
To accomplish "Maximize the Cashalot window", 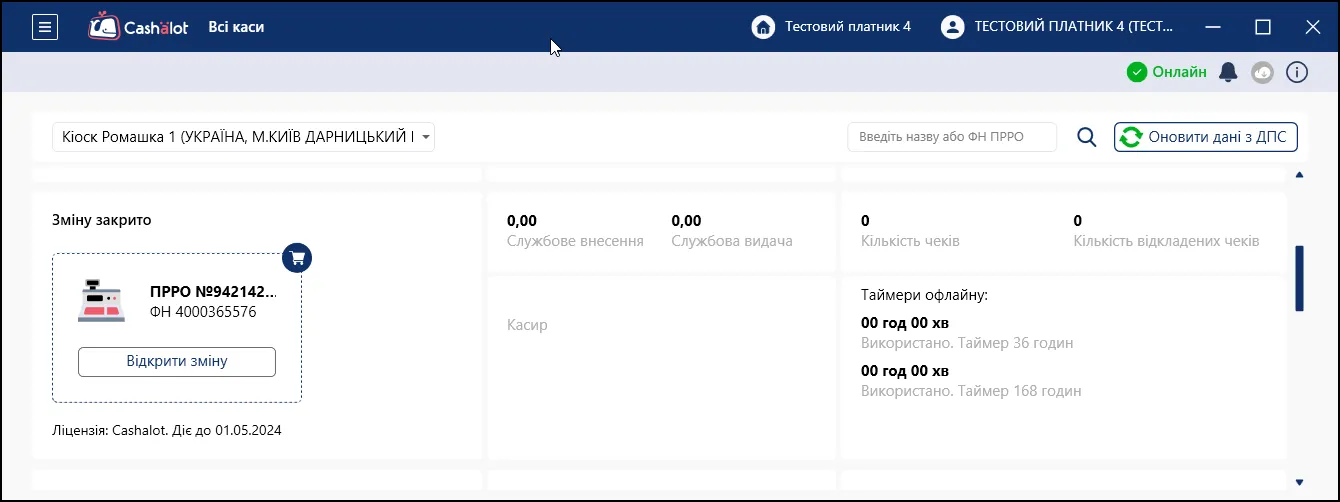I will pyautogui.click(x=1263, y=27).
